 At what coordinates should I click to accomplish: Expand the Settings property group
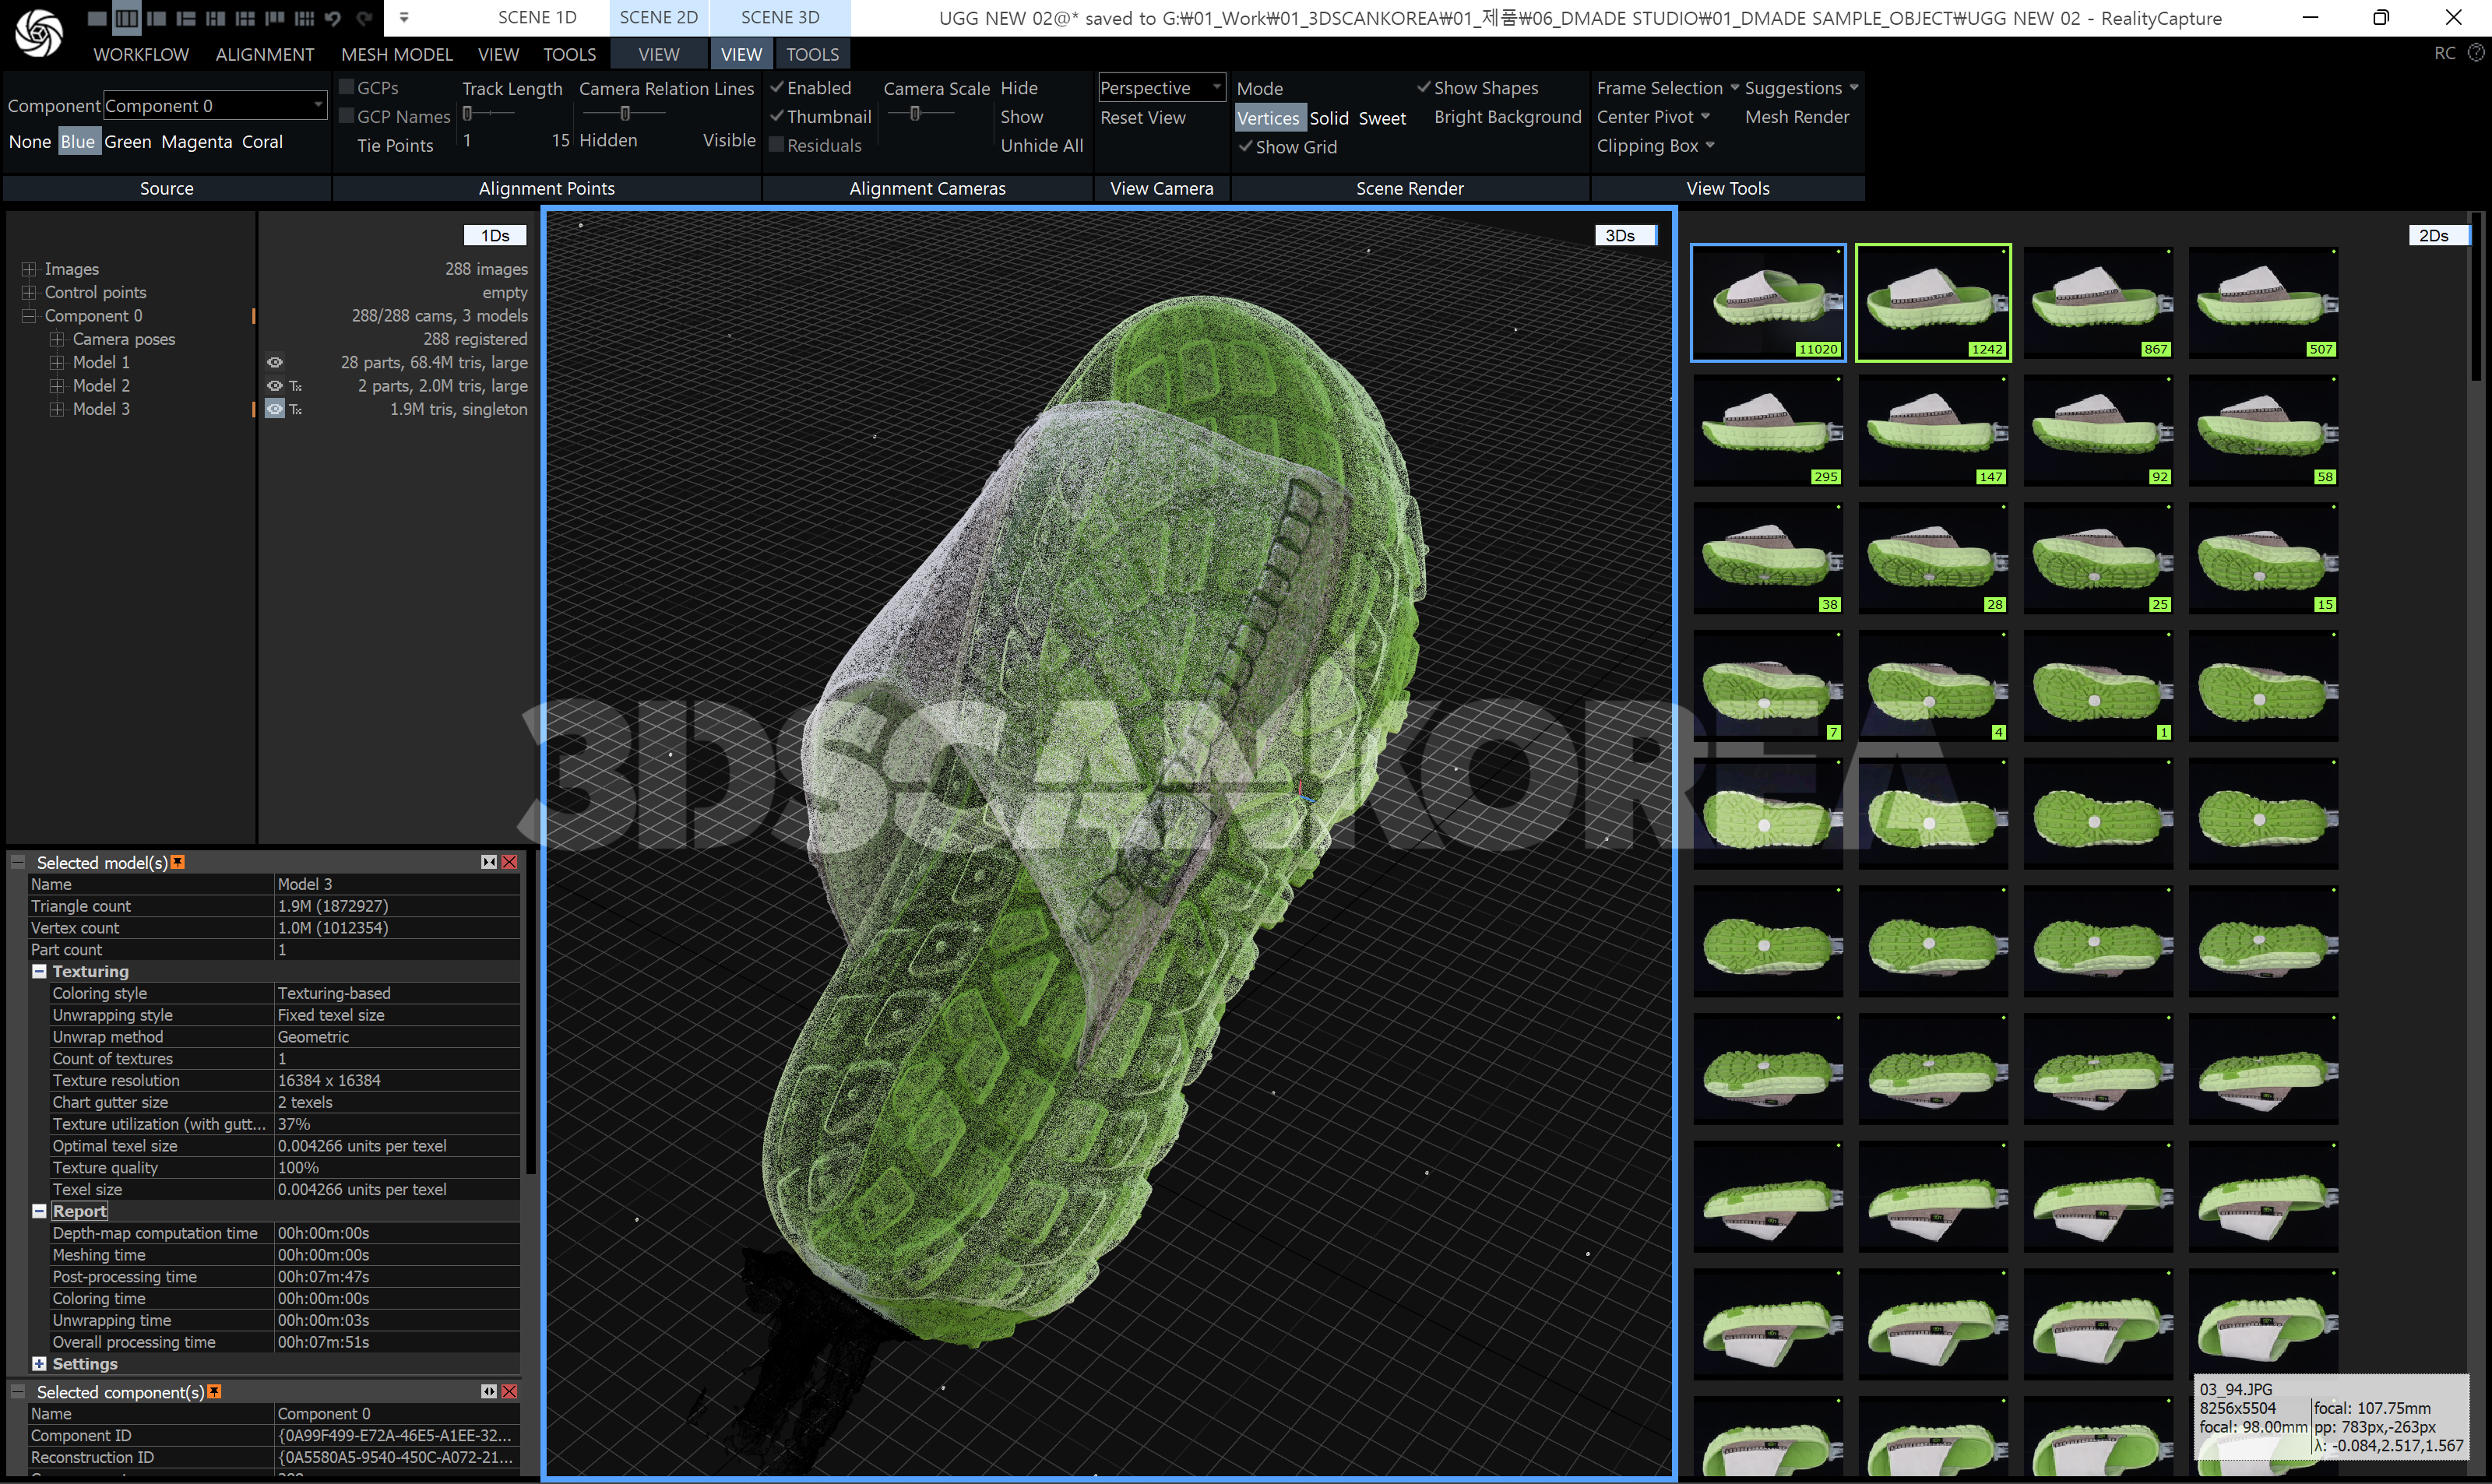coord(39,1364)
